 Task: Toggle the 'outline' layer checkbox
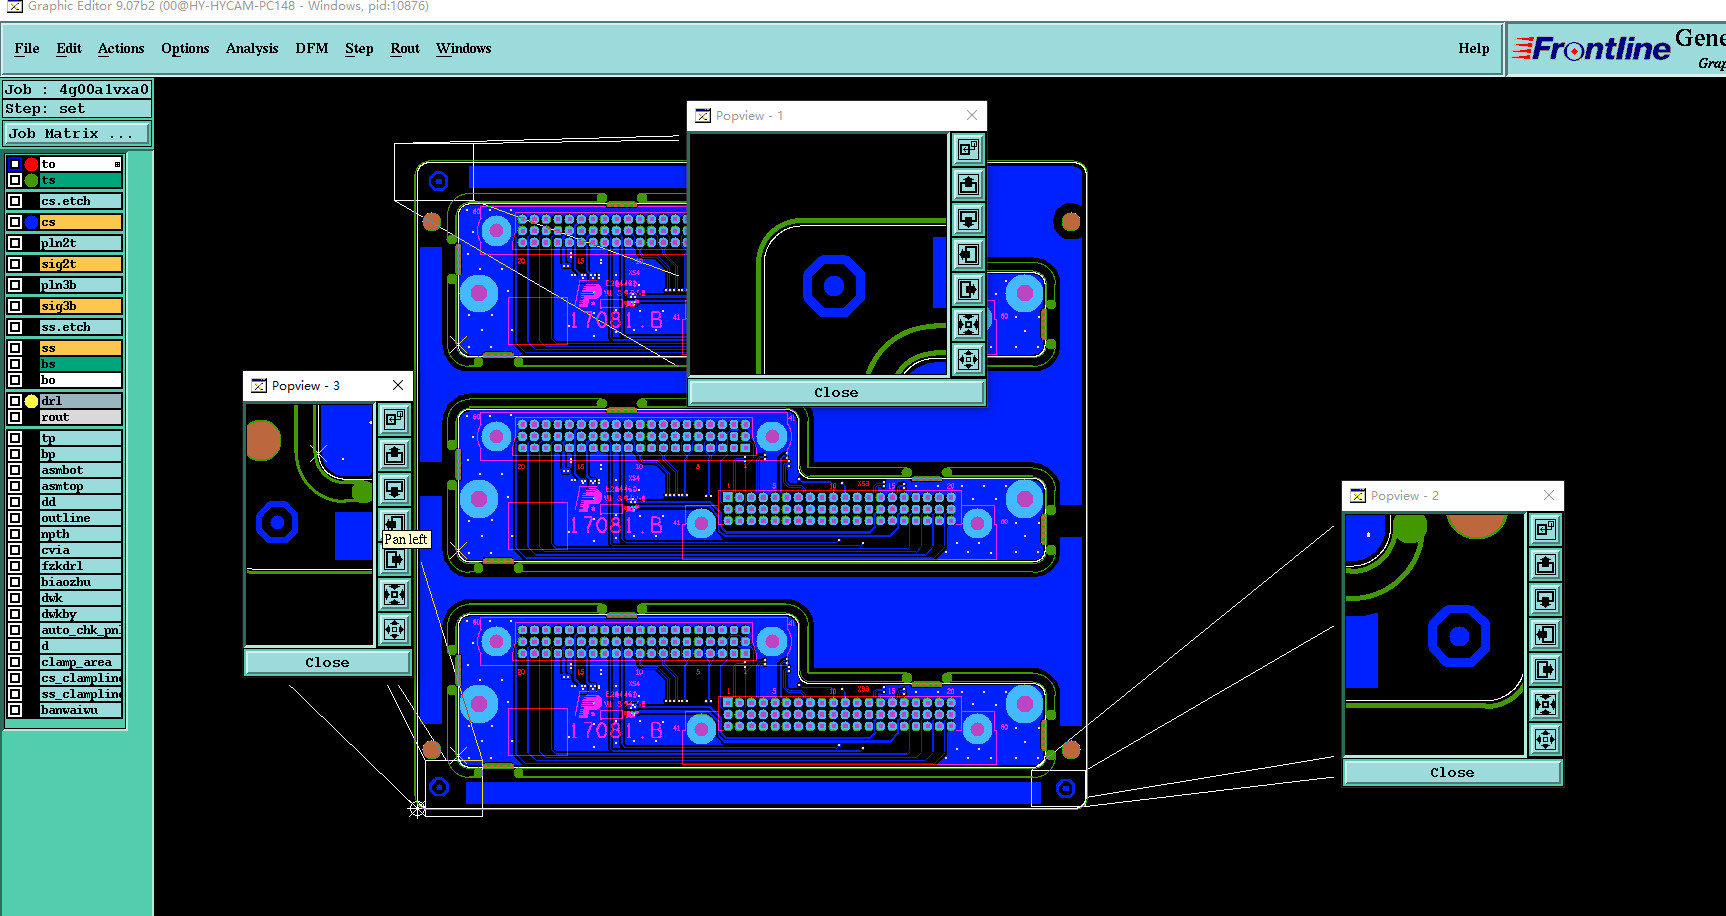pos(15,518)
